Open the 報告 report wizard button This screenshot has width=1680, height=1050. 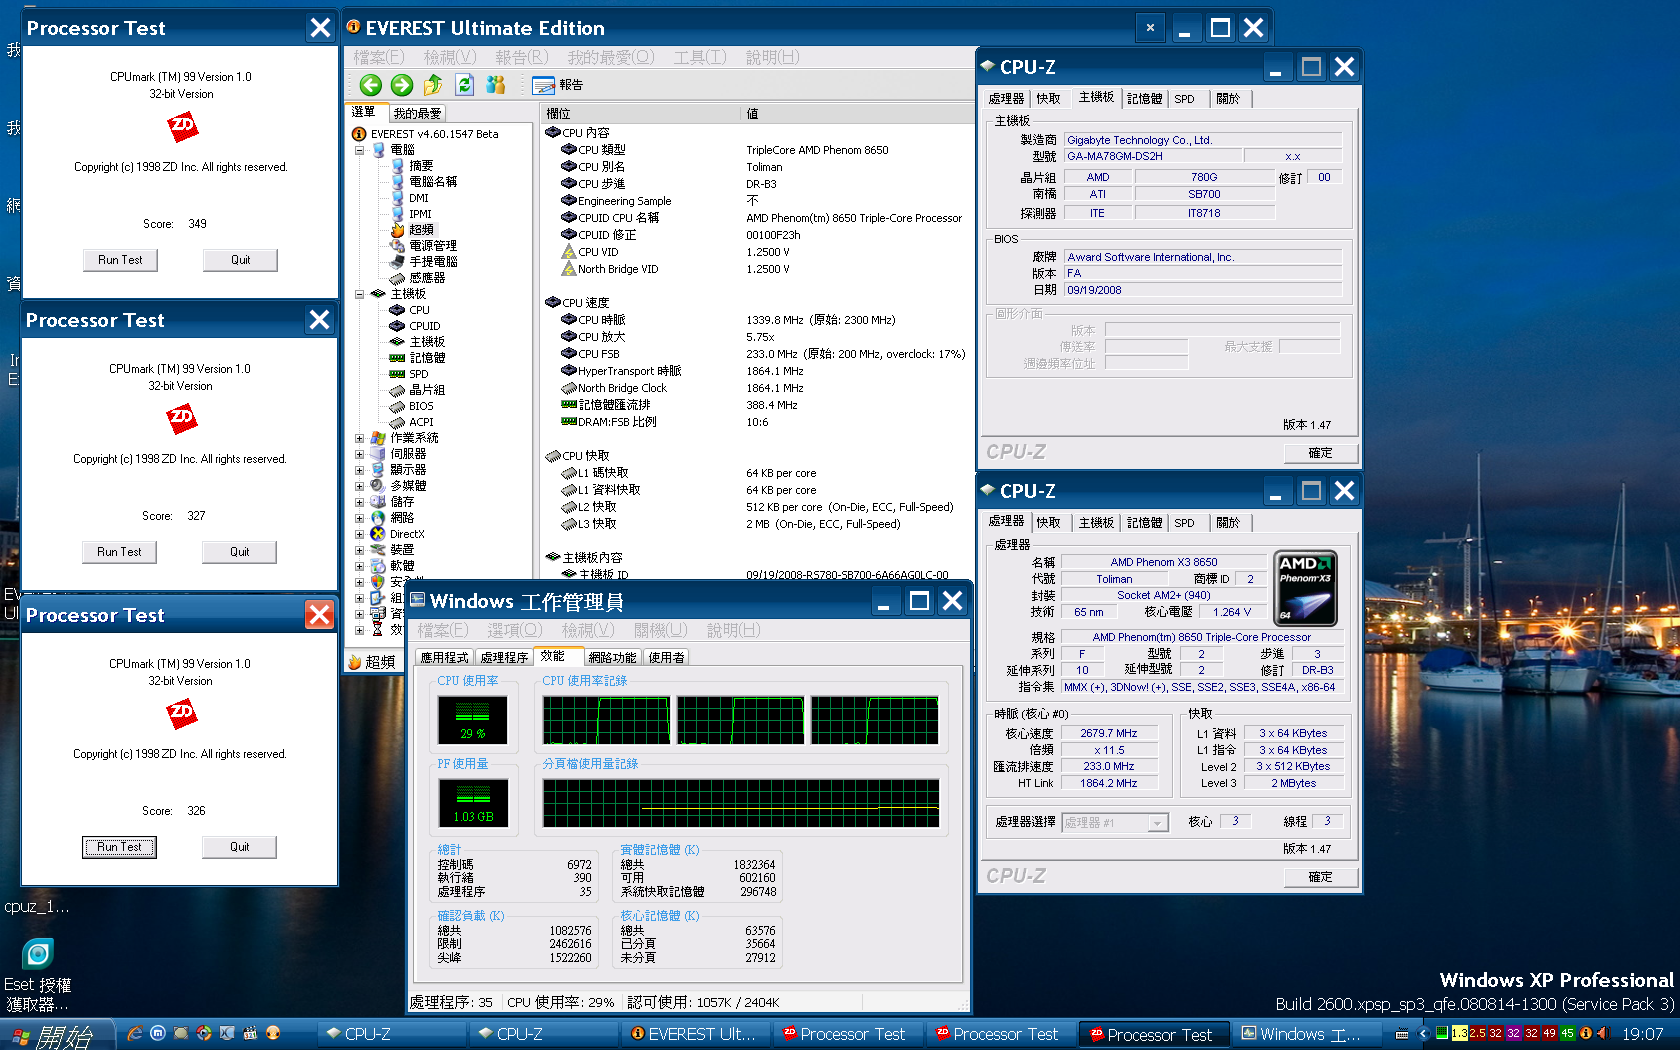pyautogui.click(x=558, y=85)
